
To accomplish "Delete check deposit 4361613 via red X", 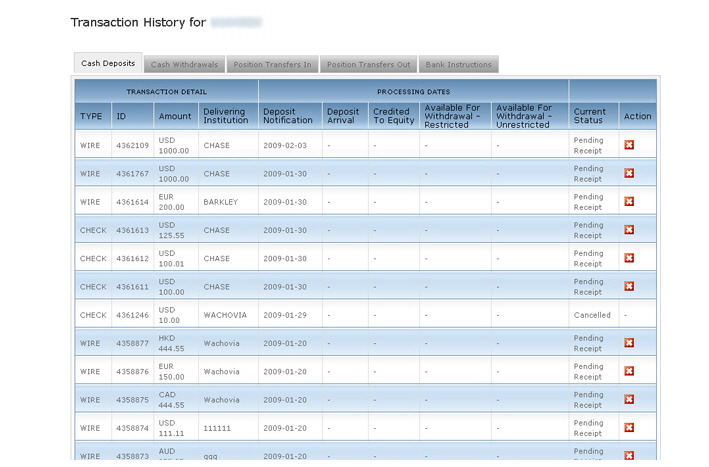I will click(629, 230).
